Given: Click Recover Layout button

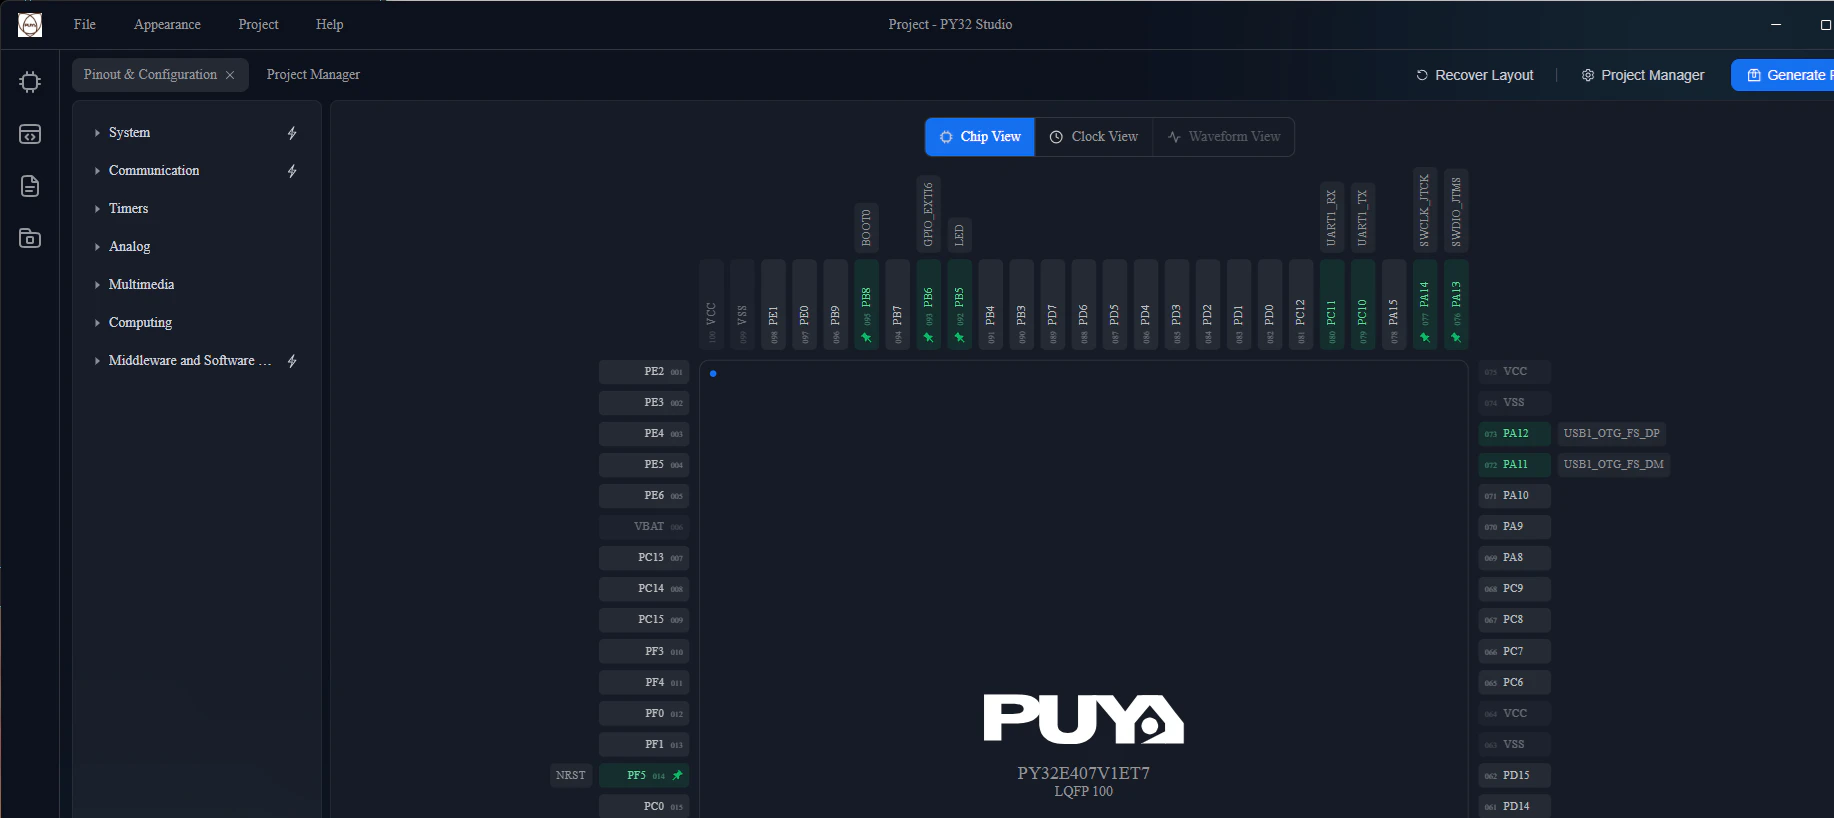Looking at the screenshot, I should (x=1475, y=75).
